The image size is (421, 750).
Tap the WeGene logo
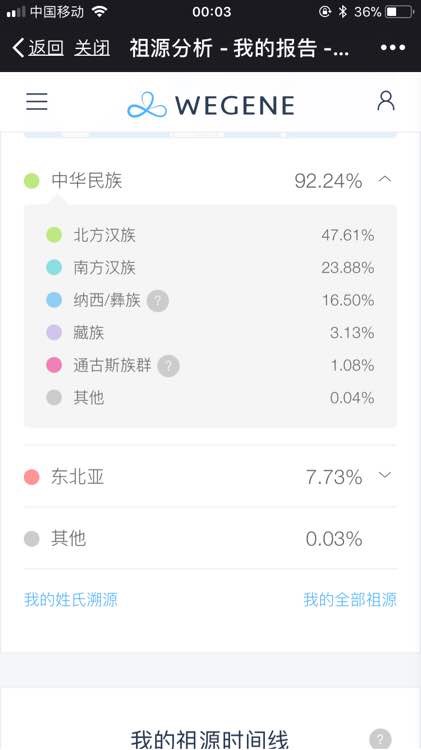[210, 105]
